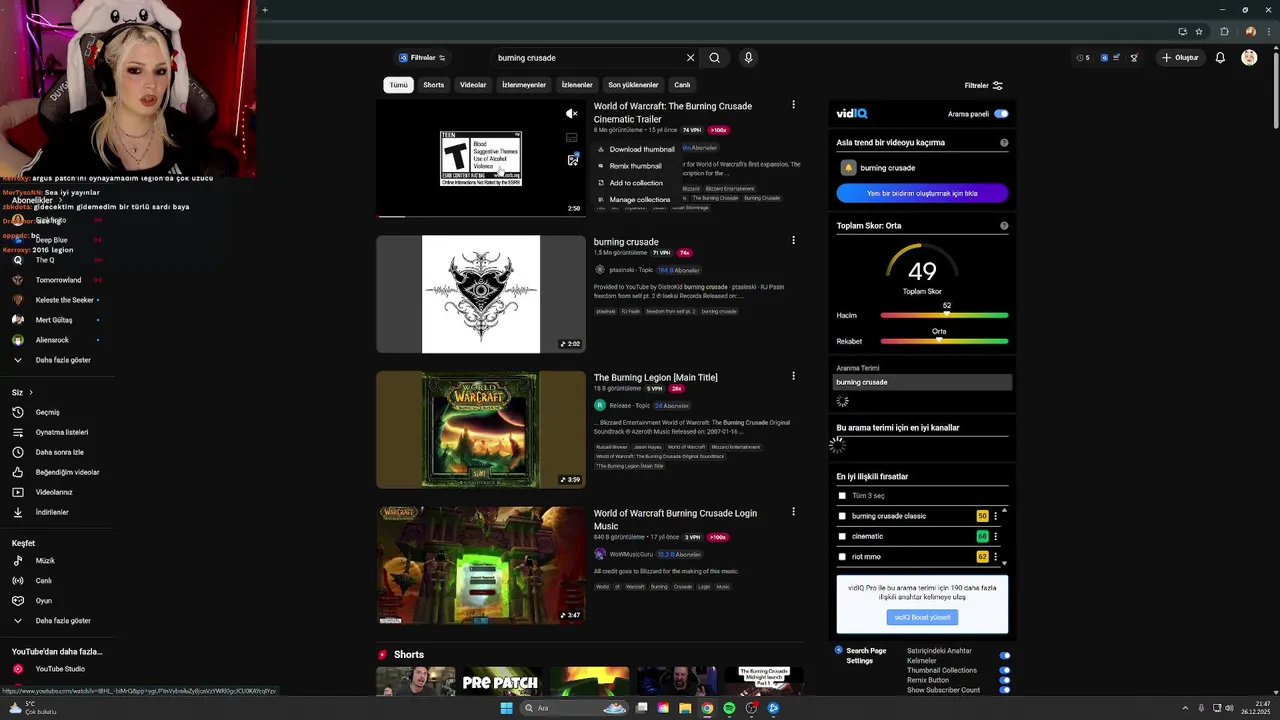The image size is (1280, 720).
Task: Expand subscriptions with 'Daha fazla göster' under Alienarock
Action: coord(62,360)
